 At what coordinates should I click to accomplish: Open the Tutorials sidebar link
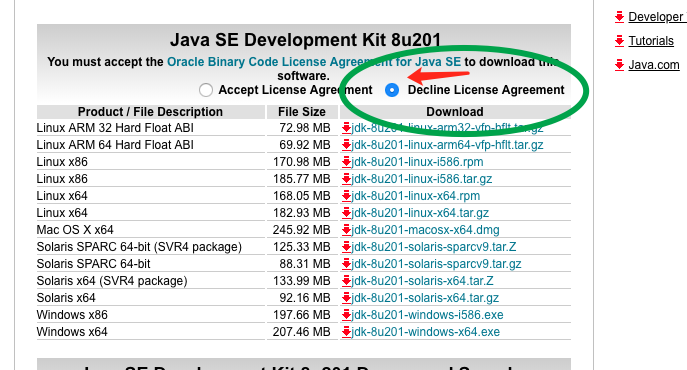pos(651,41)
